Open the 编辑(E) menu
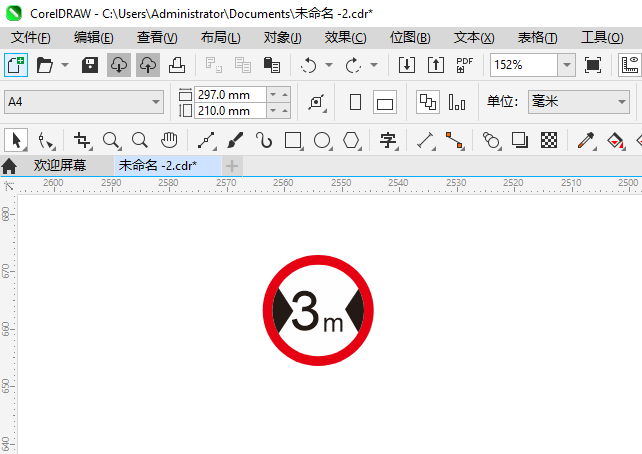642x454 pixels. click(93, 38)
